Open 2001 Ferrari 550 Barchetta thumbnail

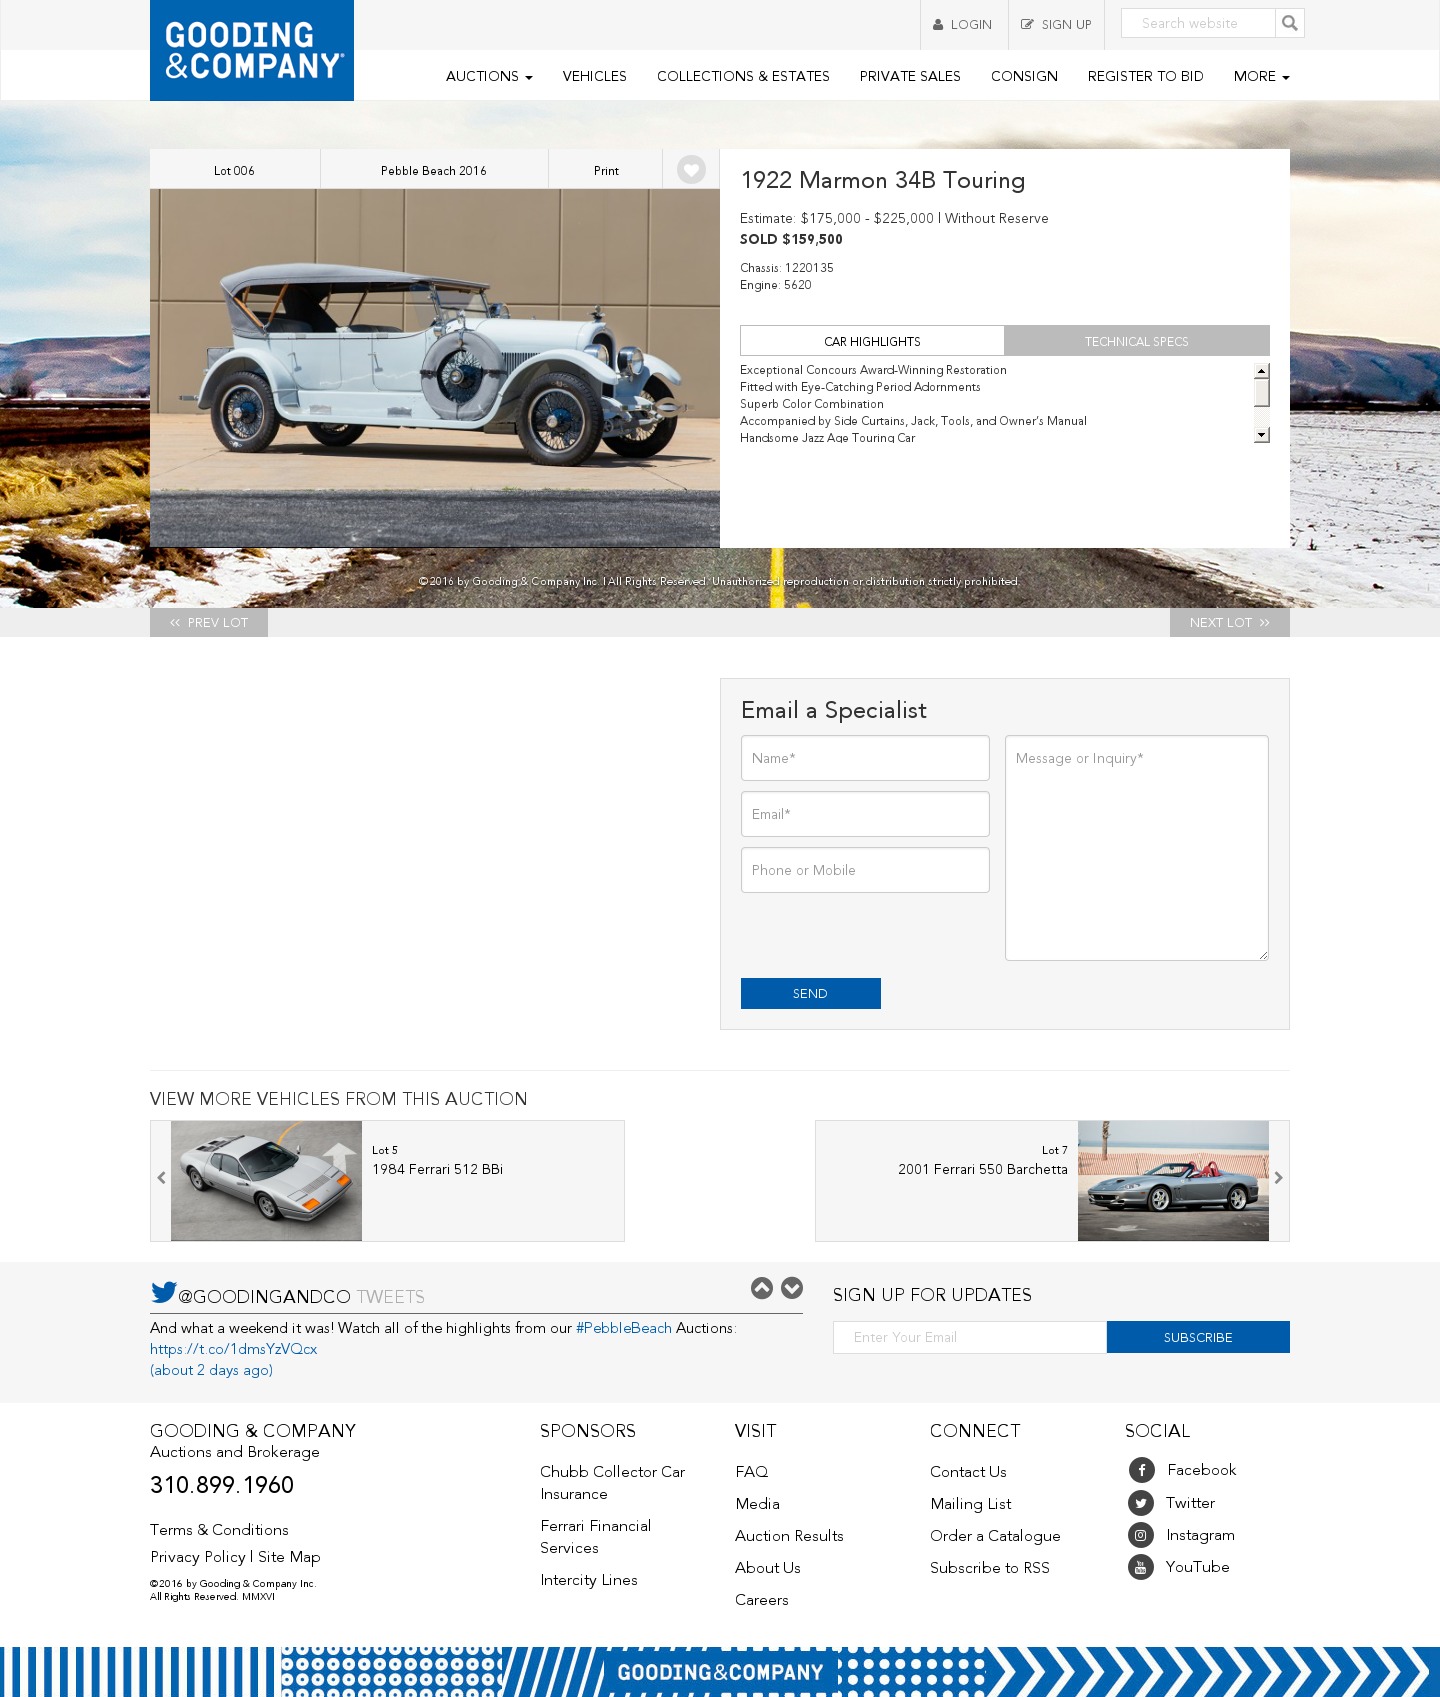pos(1173,1181)
